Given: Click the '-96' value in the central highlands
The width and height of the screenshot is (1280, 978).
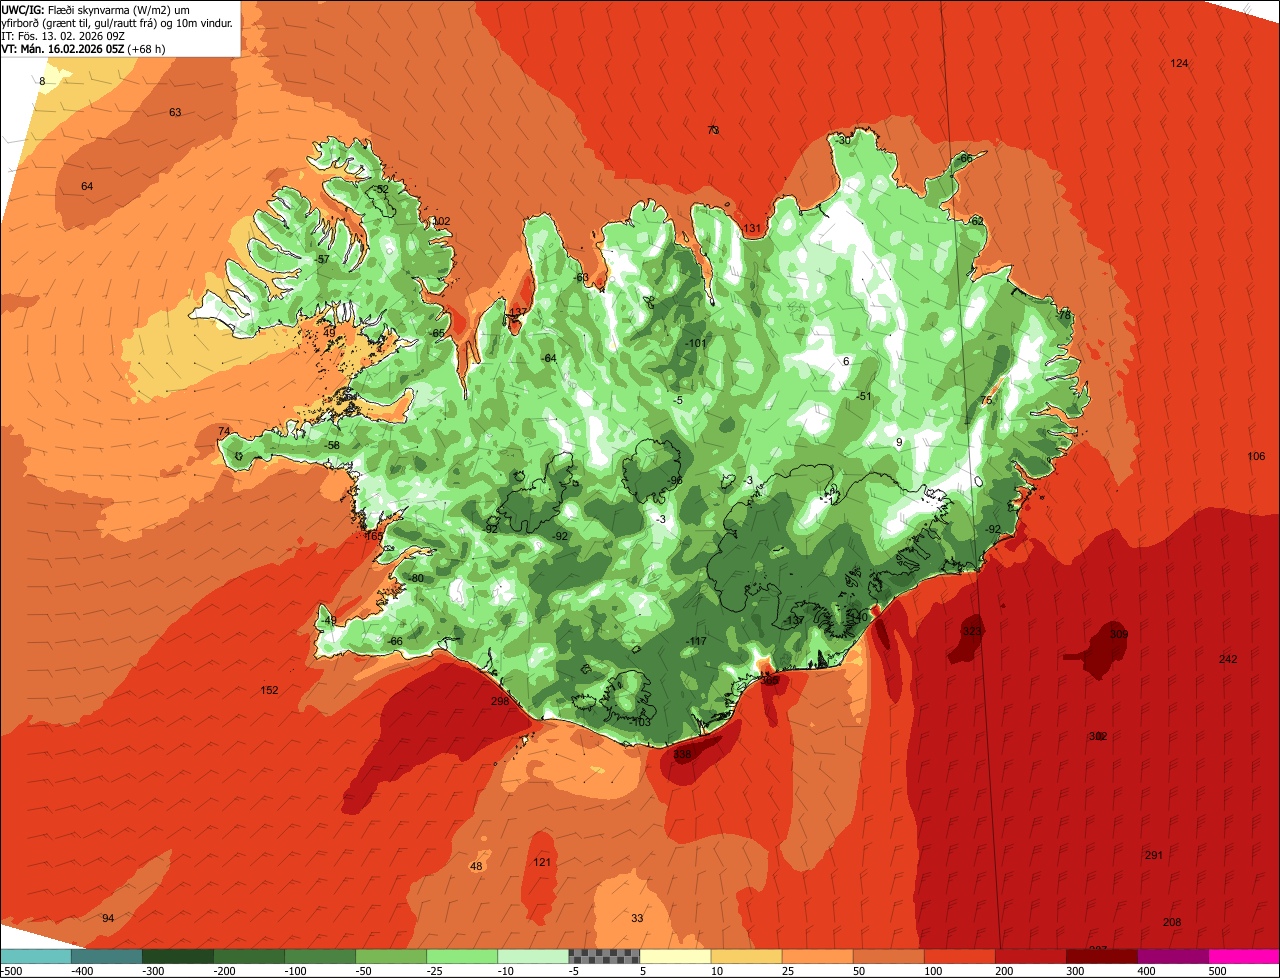Looking at the screenshot, I should [675, 481].
